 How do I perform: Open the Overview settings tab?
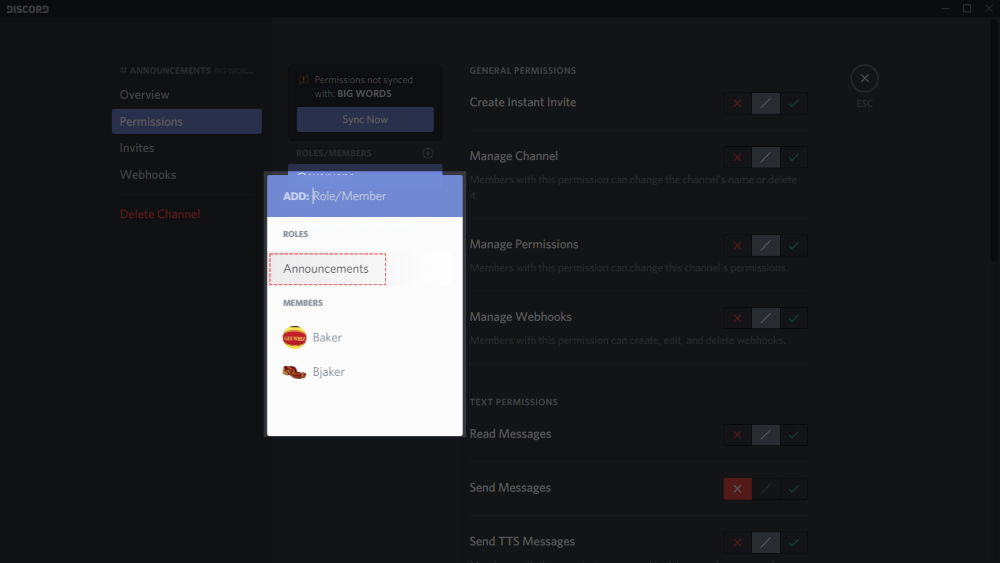tap(187, 94)
